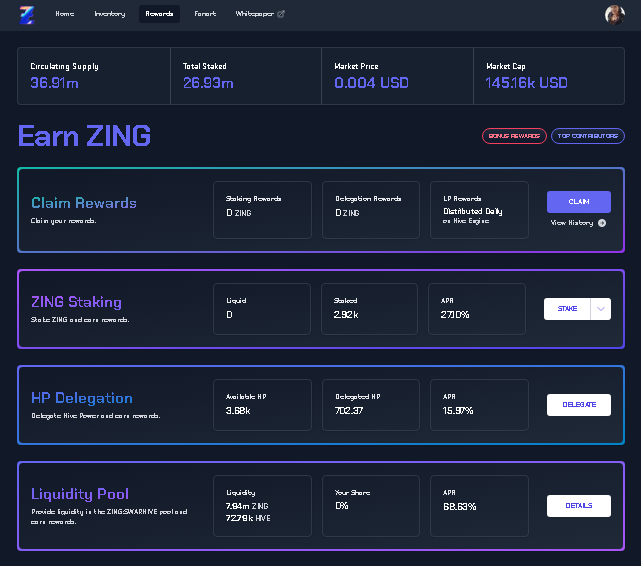
Task: Click the Liquidity Pool title
Action: click(x=80, y=494)
